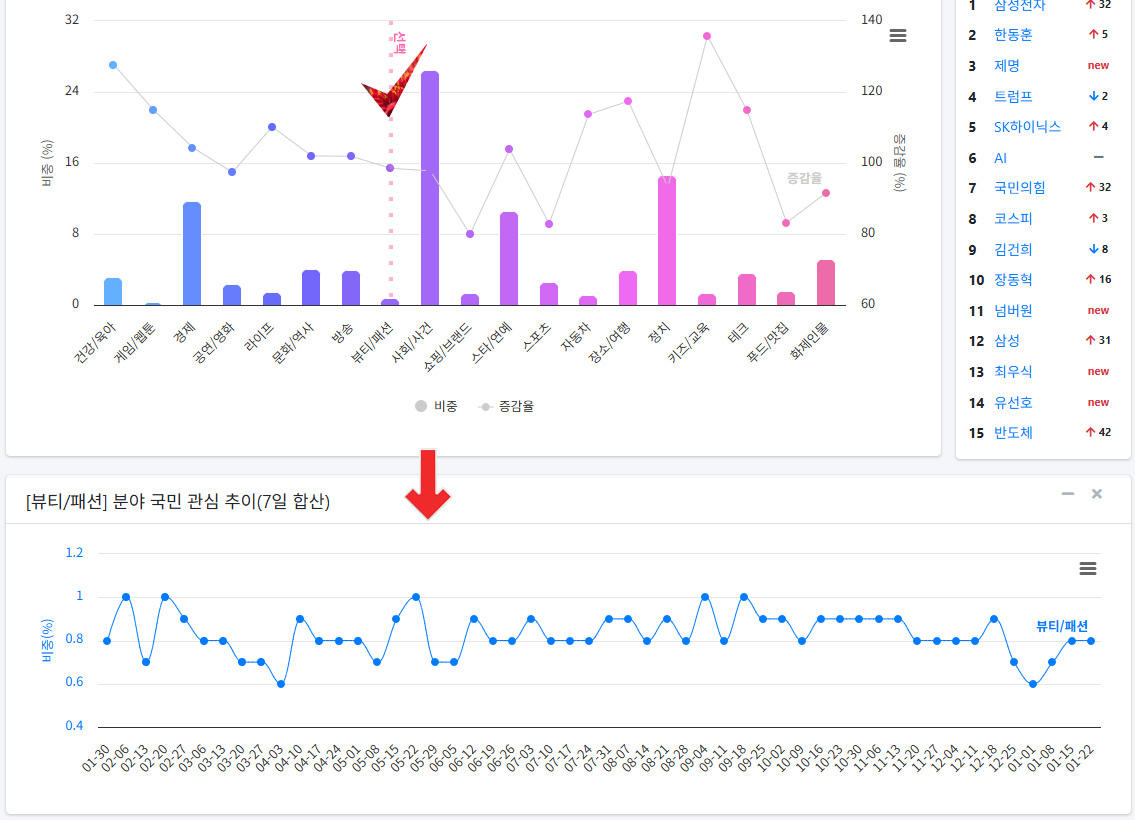Click the 정치 category bar
The width and height of the screenshot is (1135, 820).
pyautogui.click(x=667, y=240)
